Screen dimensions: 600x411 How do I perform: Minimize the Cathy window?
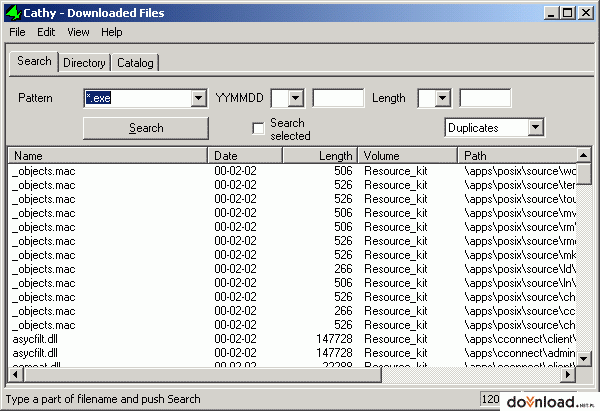coord(551,13)
